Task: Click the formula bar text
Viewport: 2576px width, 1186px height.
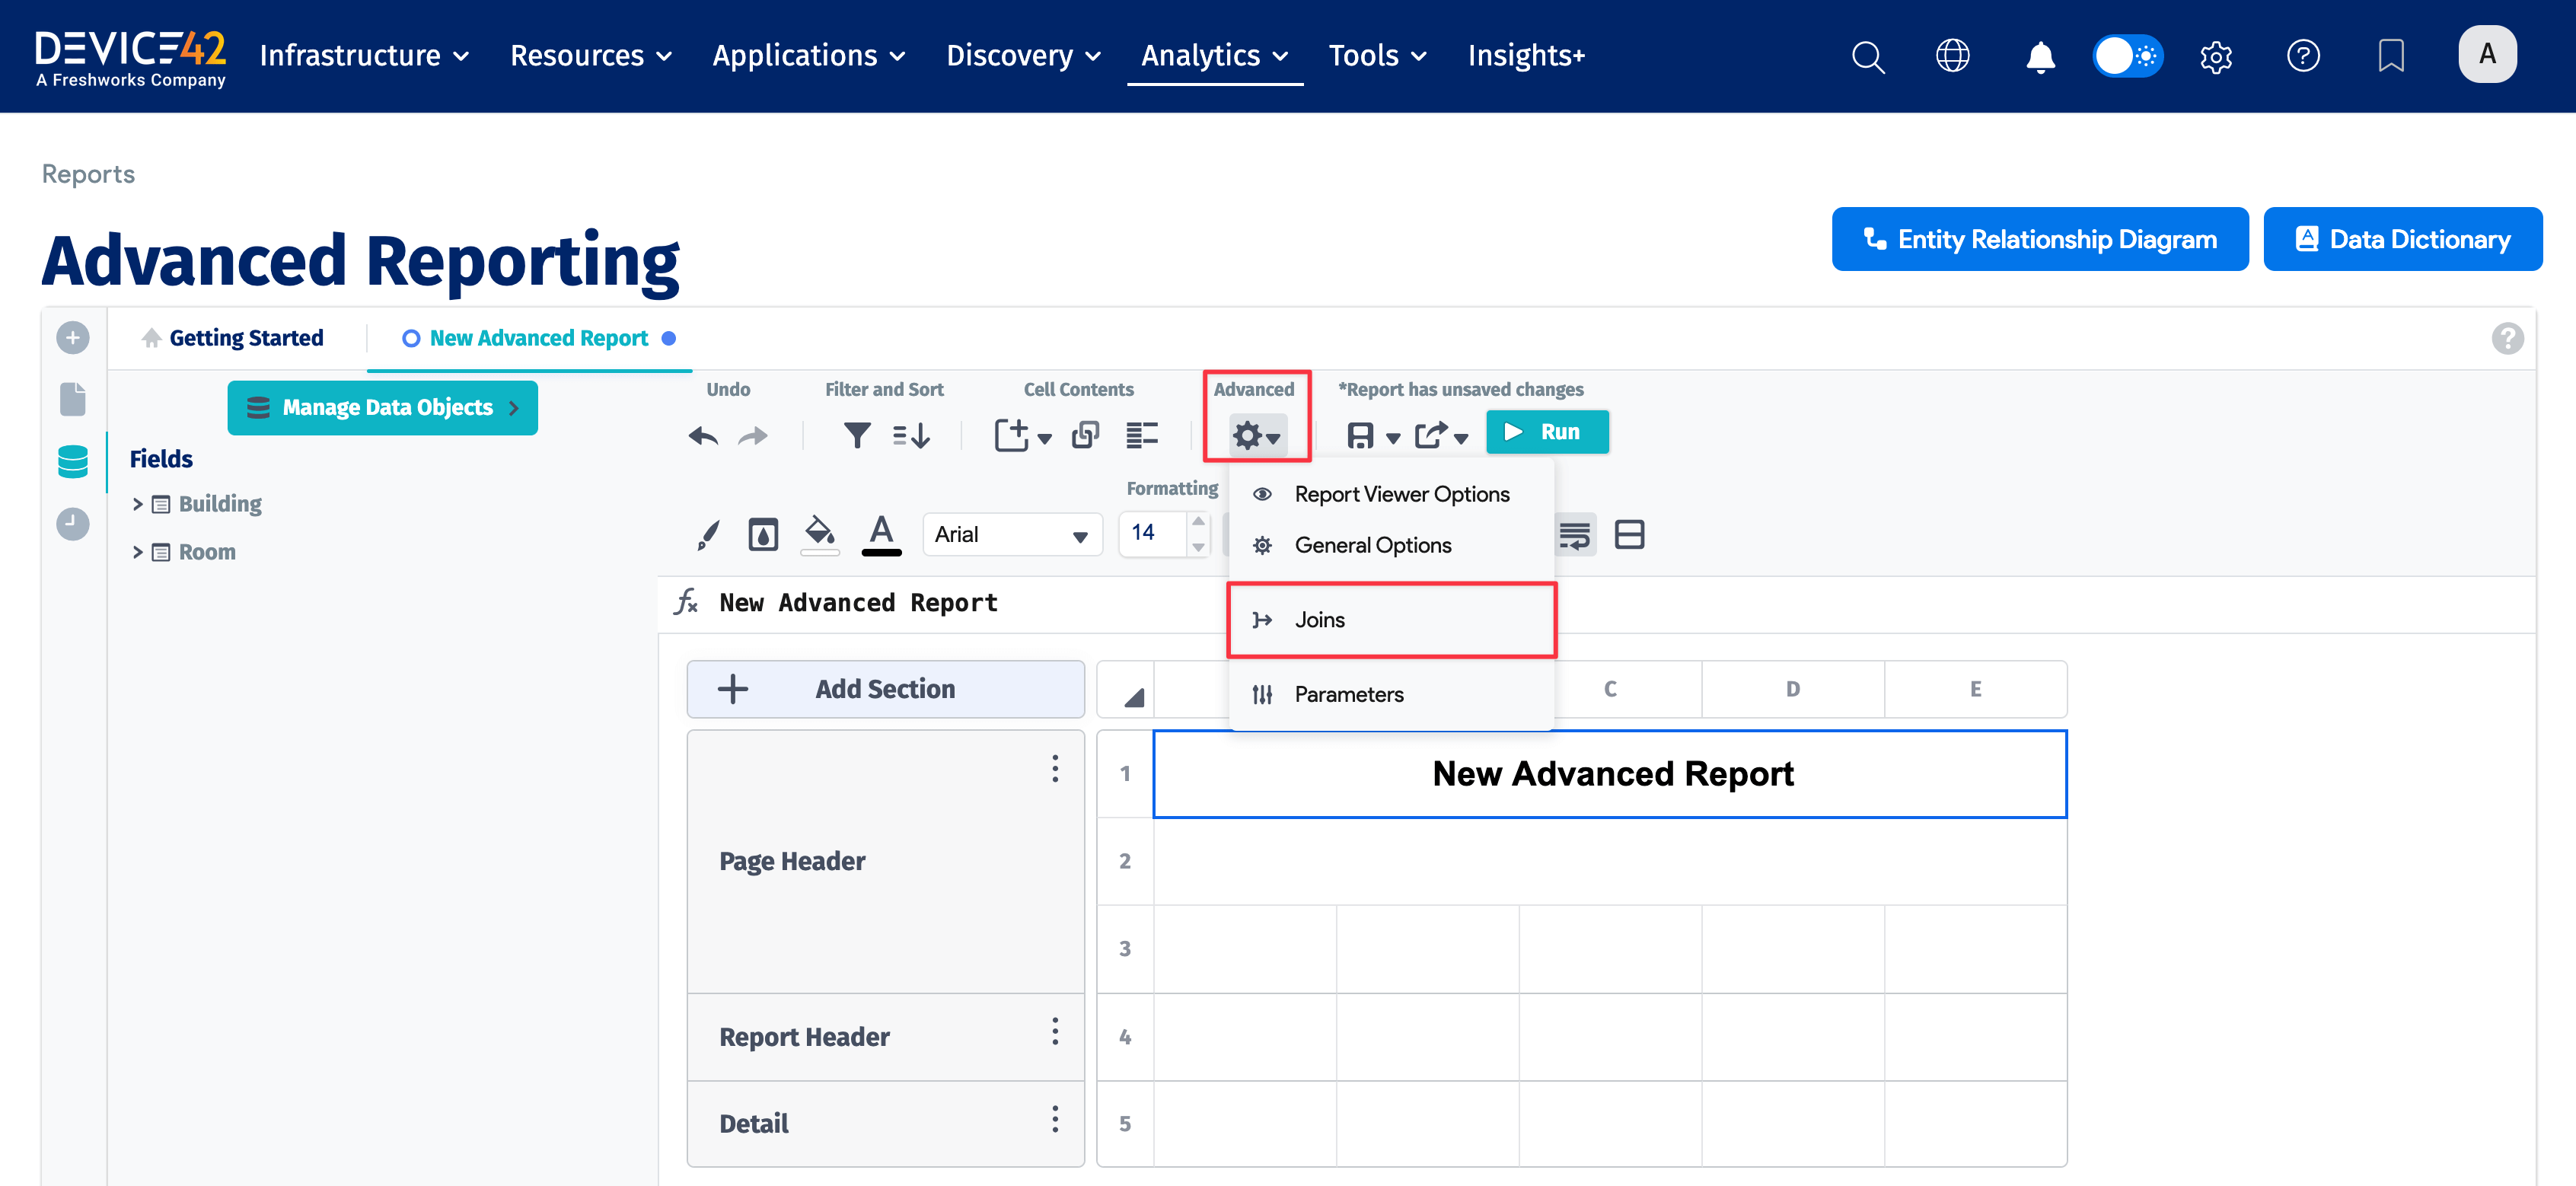Action: pos(858,603)
